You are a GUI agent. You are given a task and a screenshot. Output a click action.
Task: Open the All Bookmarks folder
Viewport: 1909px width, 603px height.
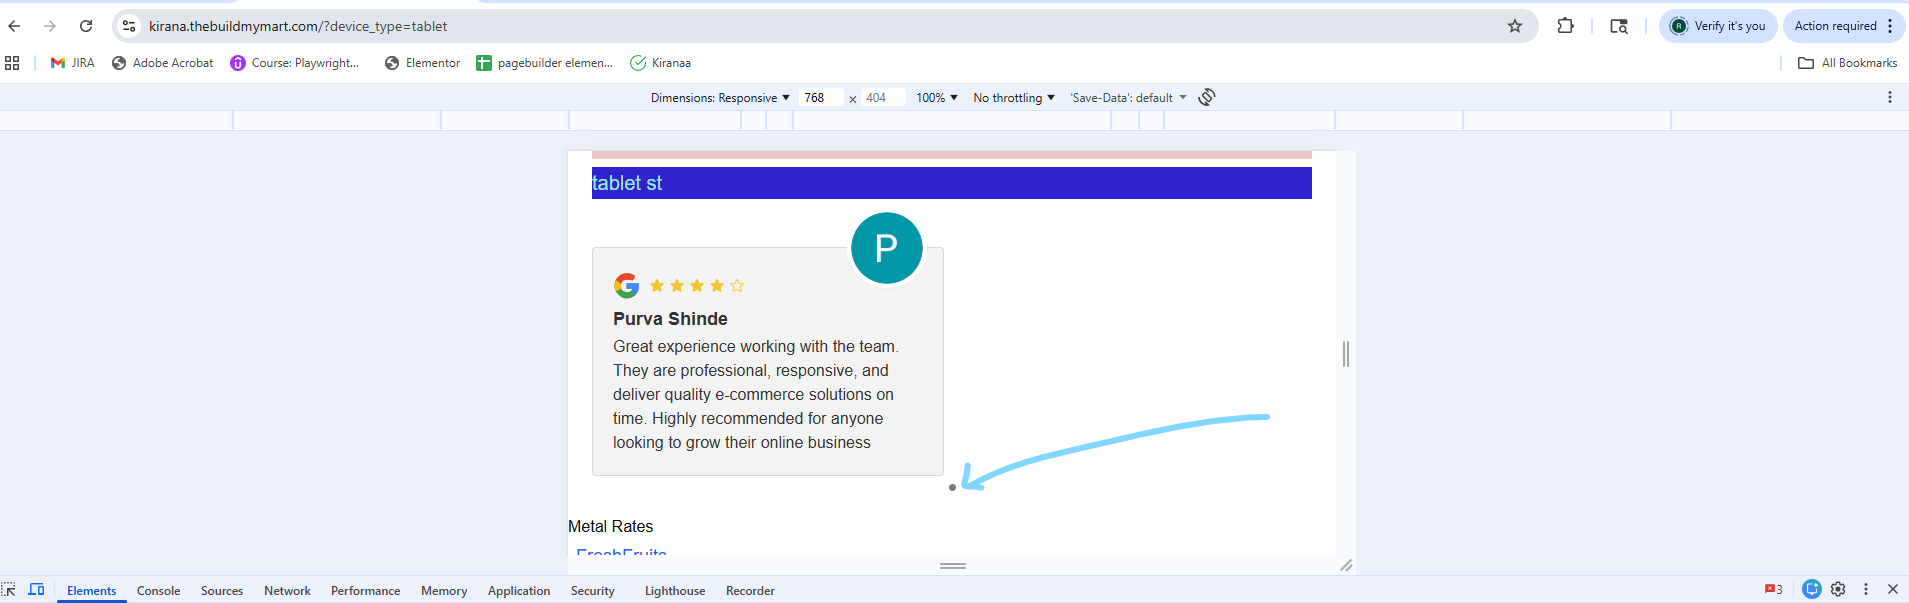pyautogui.click(x=1847, y=63)
